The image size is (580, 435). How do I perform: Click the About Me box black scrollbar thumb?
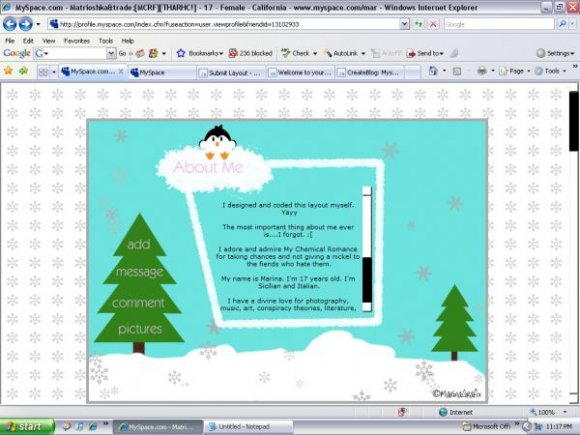tap(367, 280)
